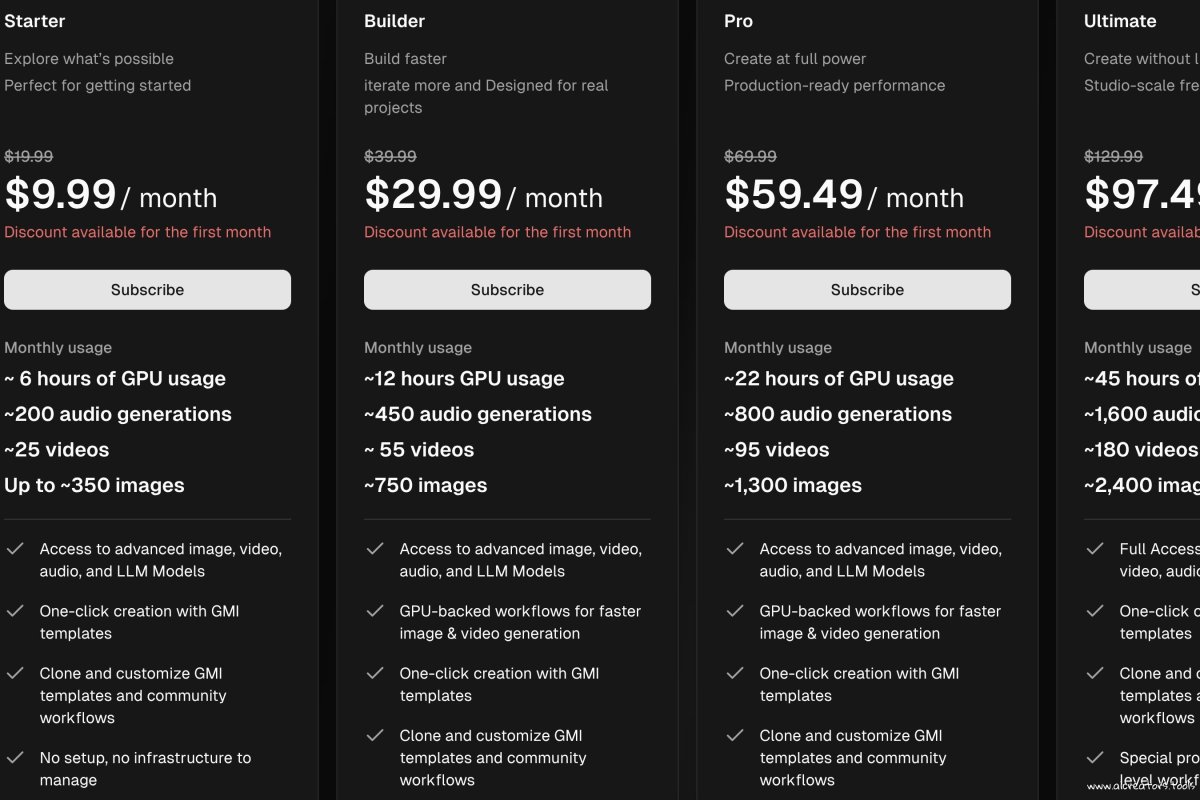The width and height of the screenshot is (1200, 800).
Task: Click Pro's clone and customize checkmark
Action: pos(735,735)
